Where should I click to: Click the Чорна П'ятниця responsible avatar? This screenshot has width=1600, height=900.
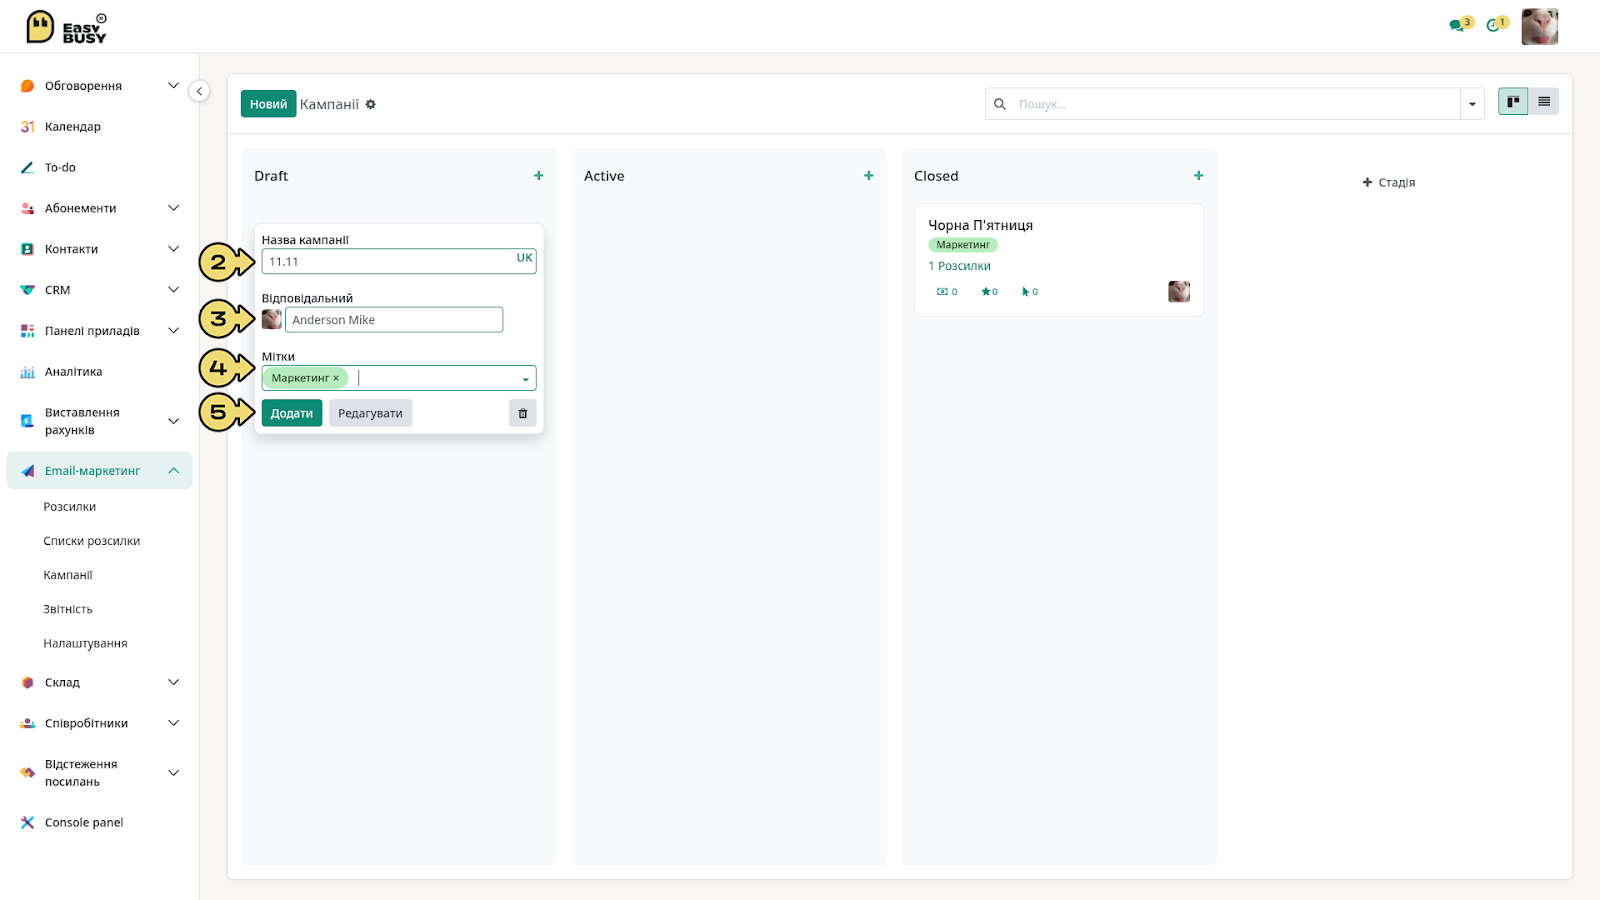coord(1179,291)
